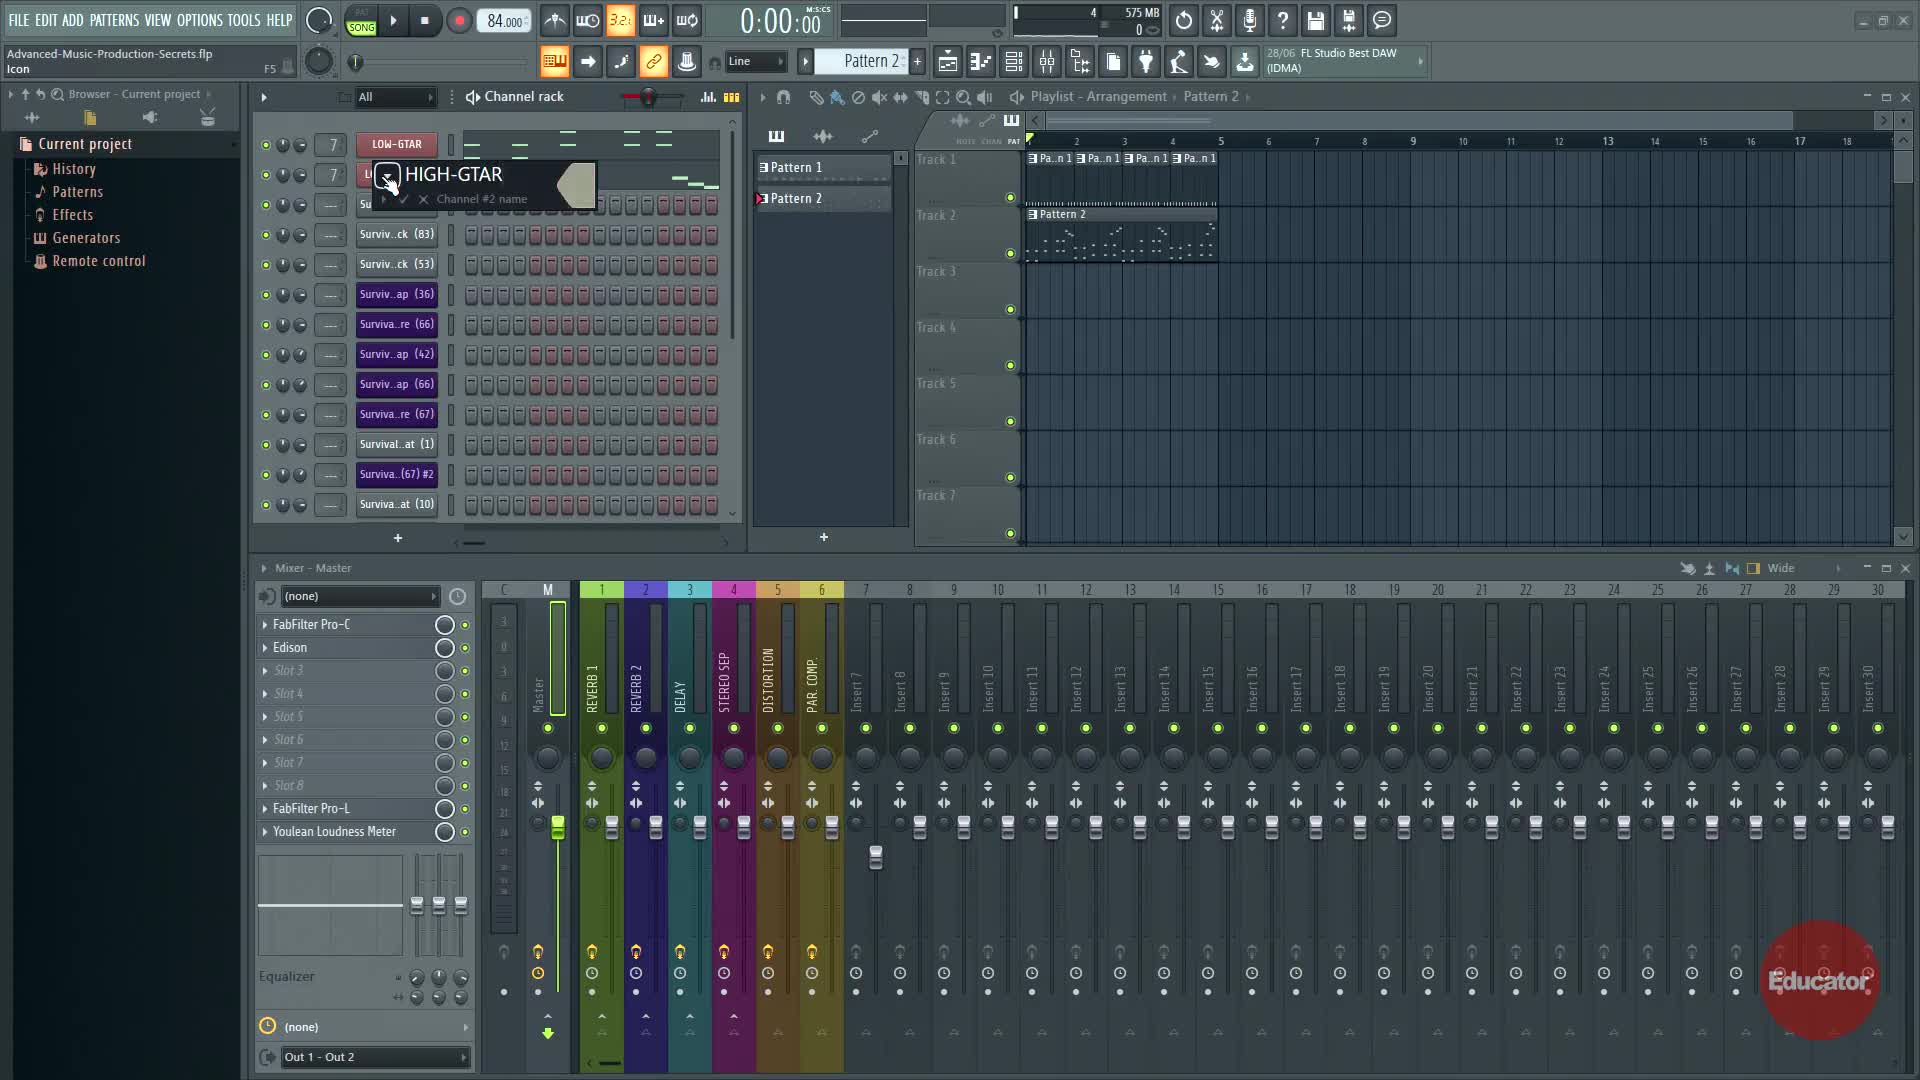Open the Piano roll view icon
The height and width of the screenshot is (1080, 1920).
click(x=981, y=62)
